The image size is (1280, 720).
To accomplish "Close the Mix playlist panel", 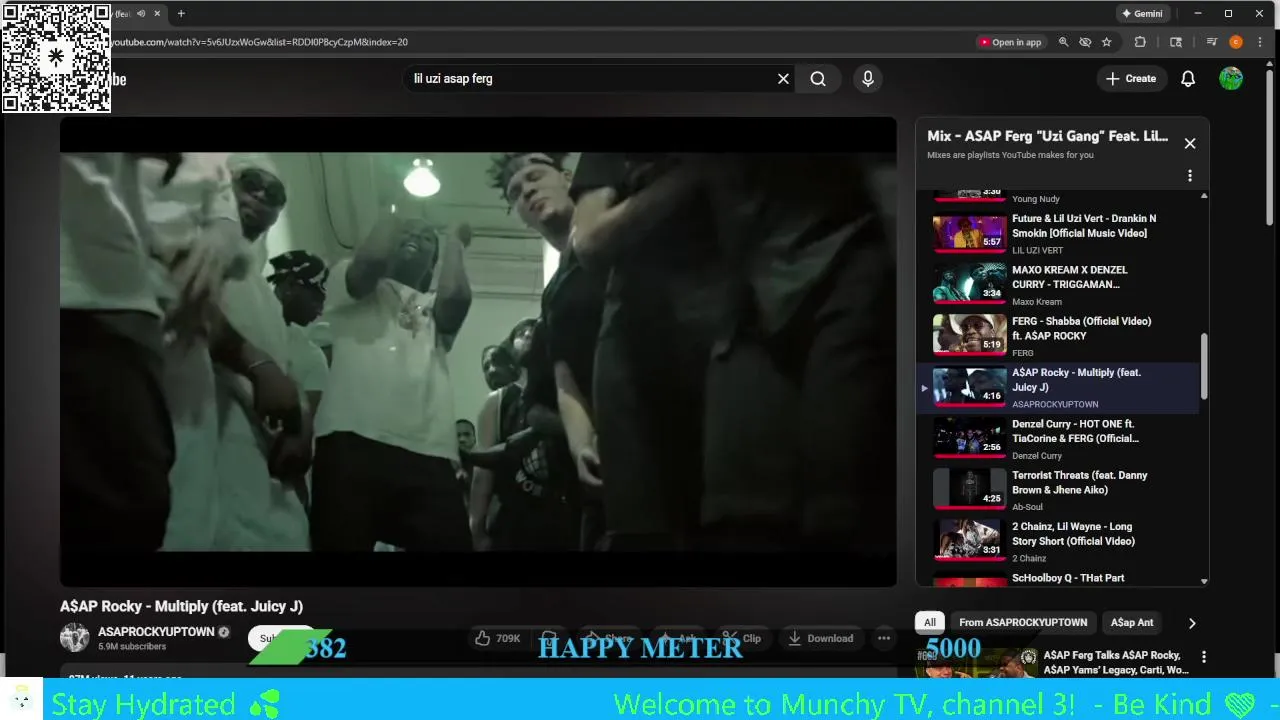I will tap(1190, 143).
